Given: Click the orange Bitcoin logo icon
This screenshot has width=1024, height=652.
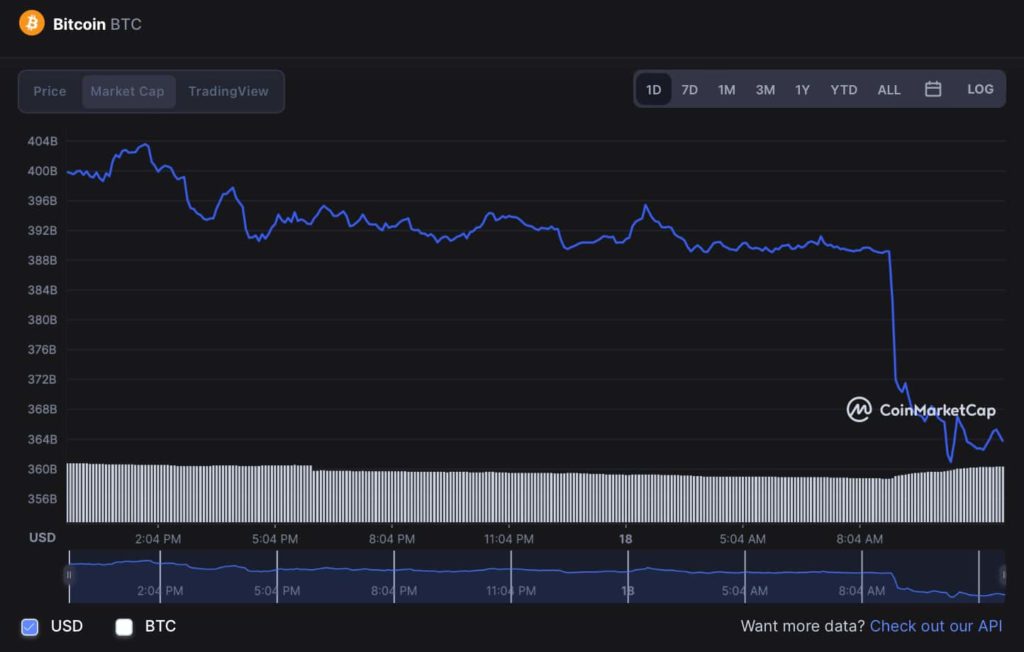Looking at the screenshot, I should (31, 24).
